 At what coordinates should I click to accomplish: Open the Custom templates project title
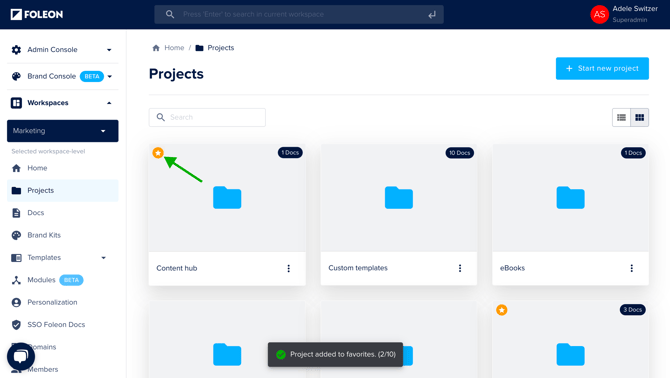[358, 268]
